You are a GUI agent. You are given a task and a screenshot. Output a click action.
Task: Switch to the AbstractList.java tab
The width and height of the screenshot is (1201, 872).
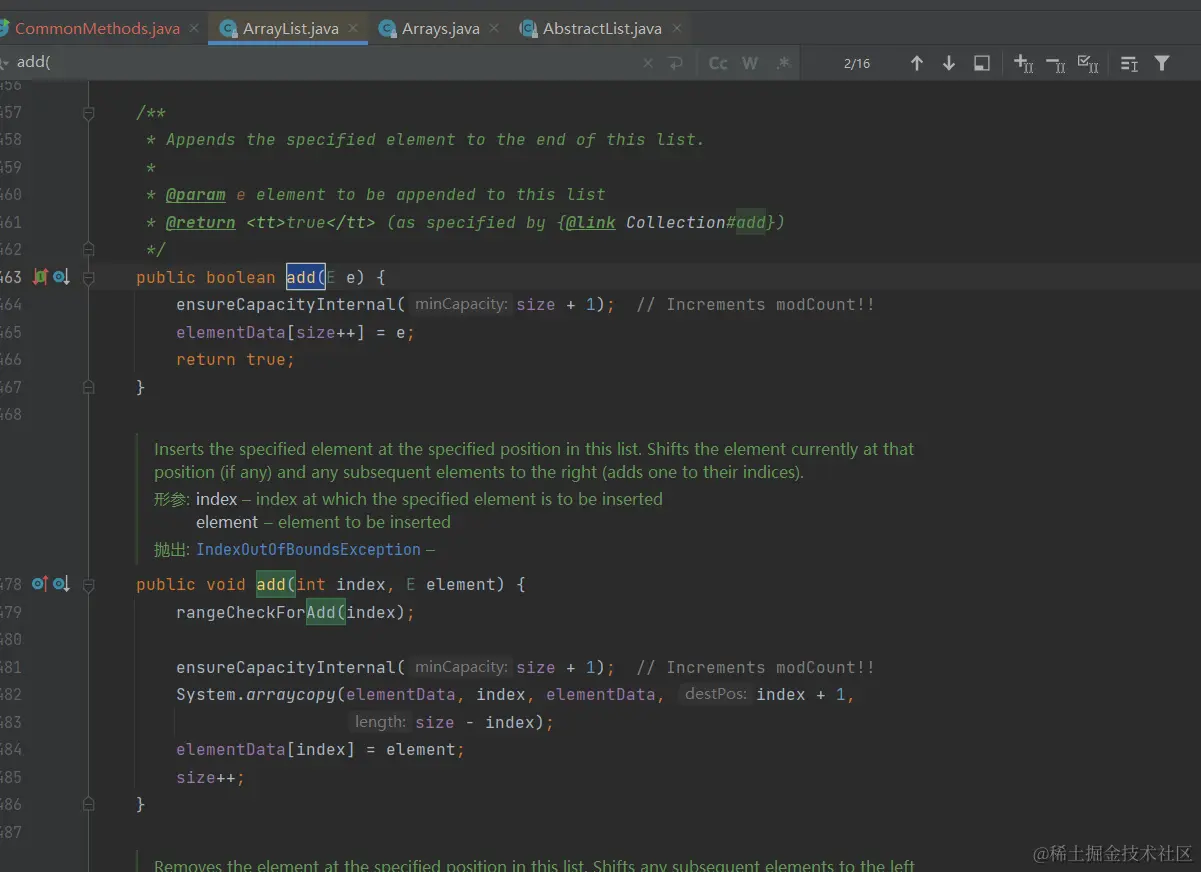click(601, 28)
